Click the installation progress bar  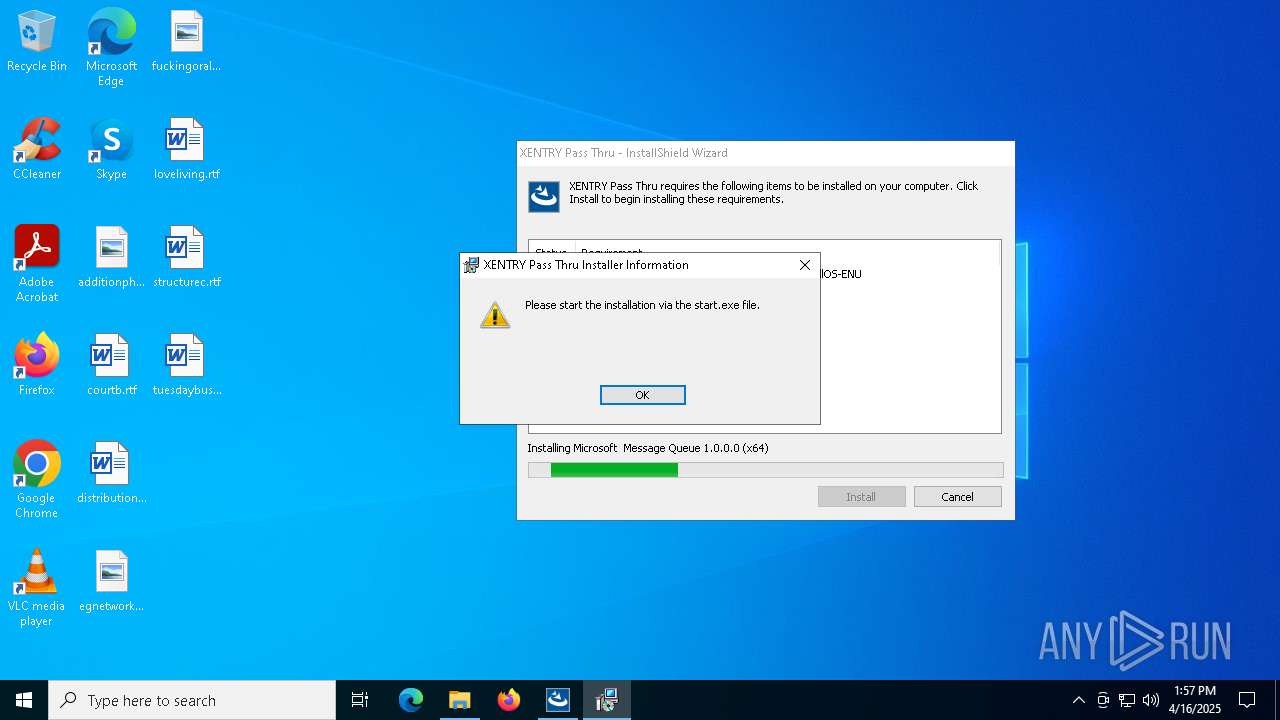click(765, 470)
